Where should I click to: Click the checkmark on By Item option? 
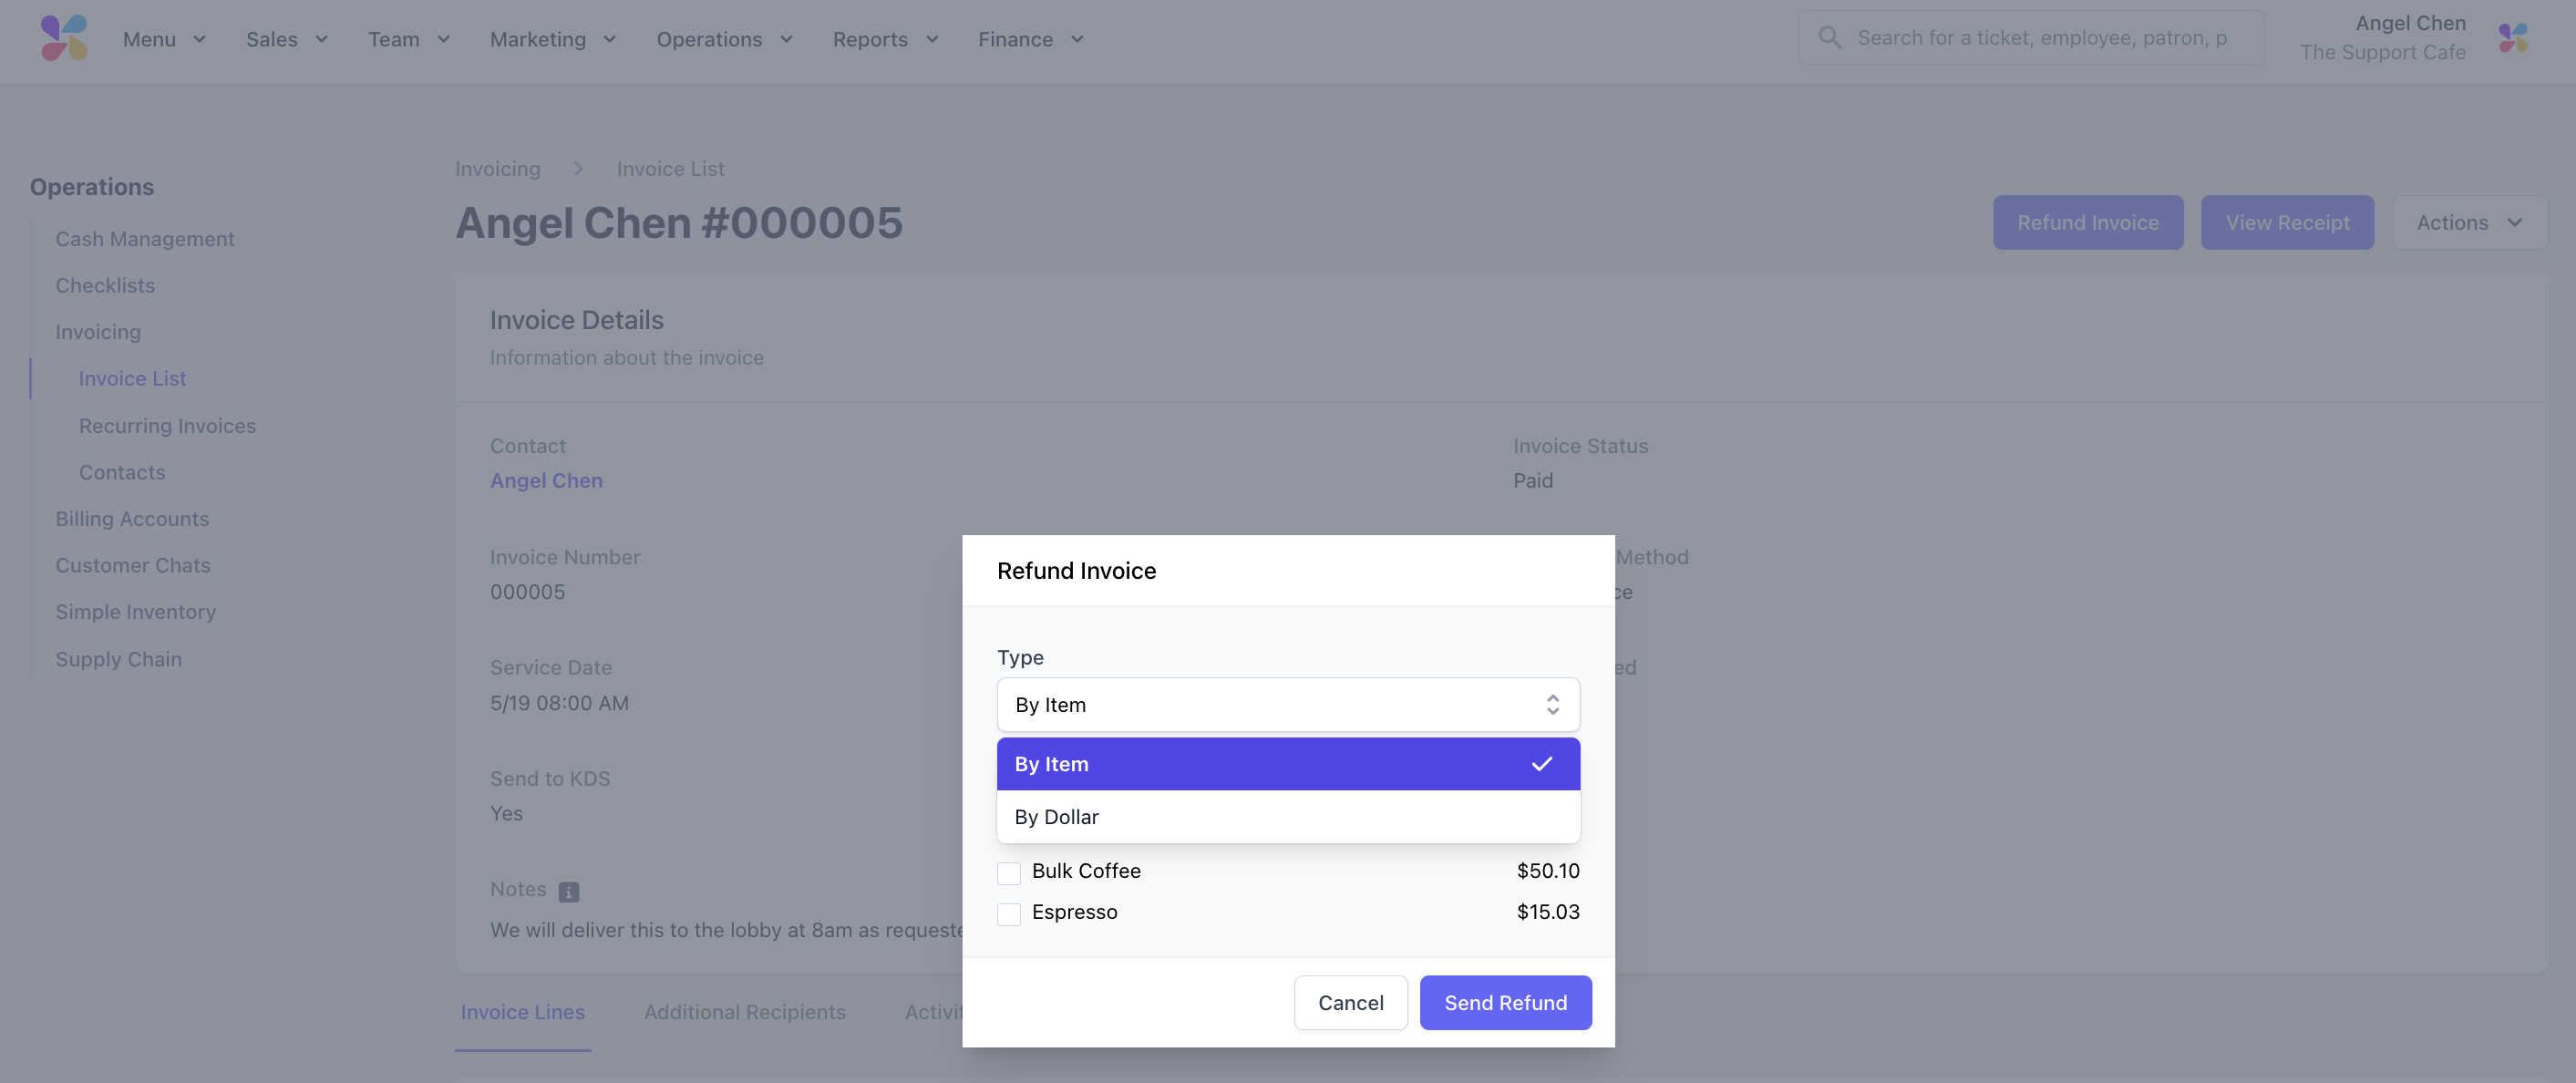[1541, 764]
